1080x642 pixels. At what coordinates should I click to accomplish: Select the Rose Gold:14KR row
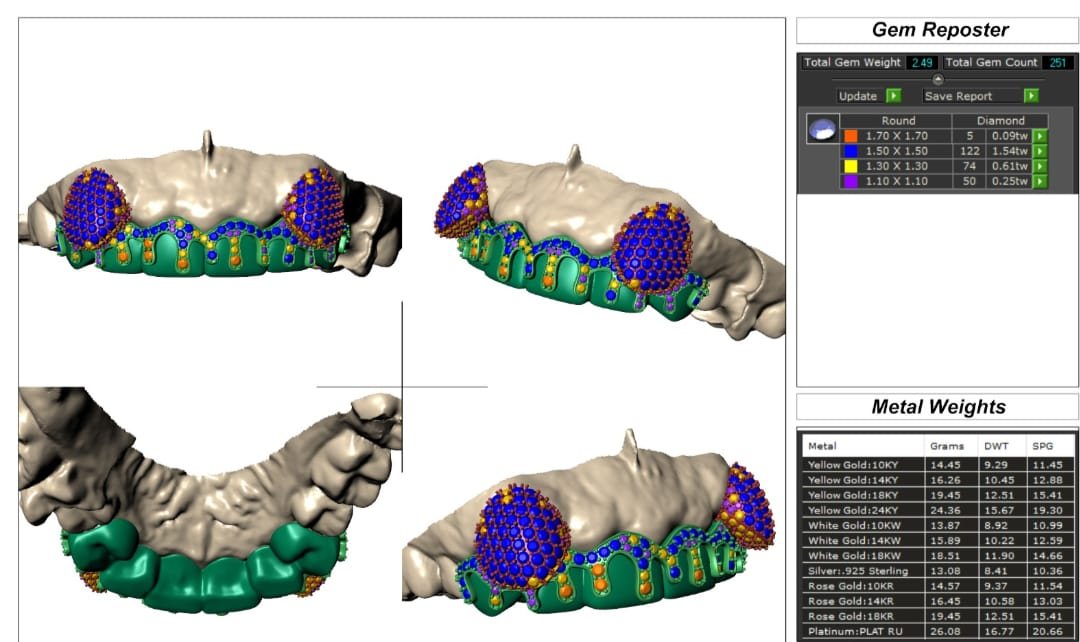pos(938,601)
